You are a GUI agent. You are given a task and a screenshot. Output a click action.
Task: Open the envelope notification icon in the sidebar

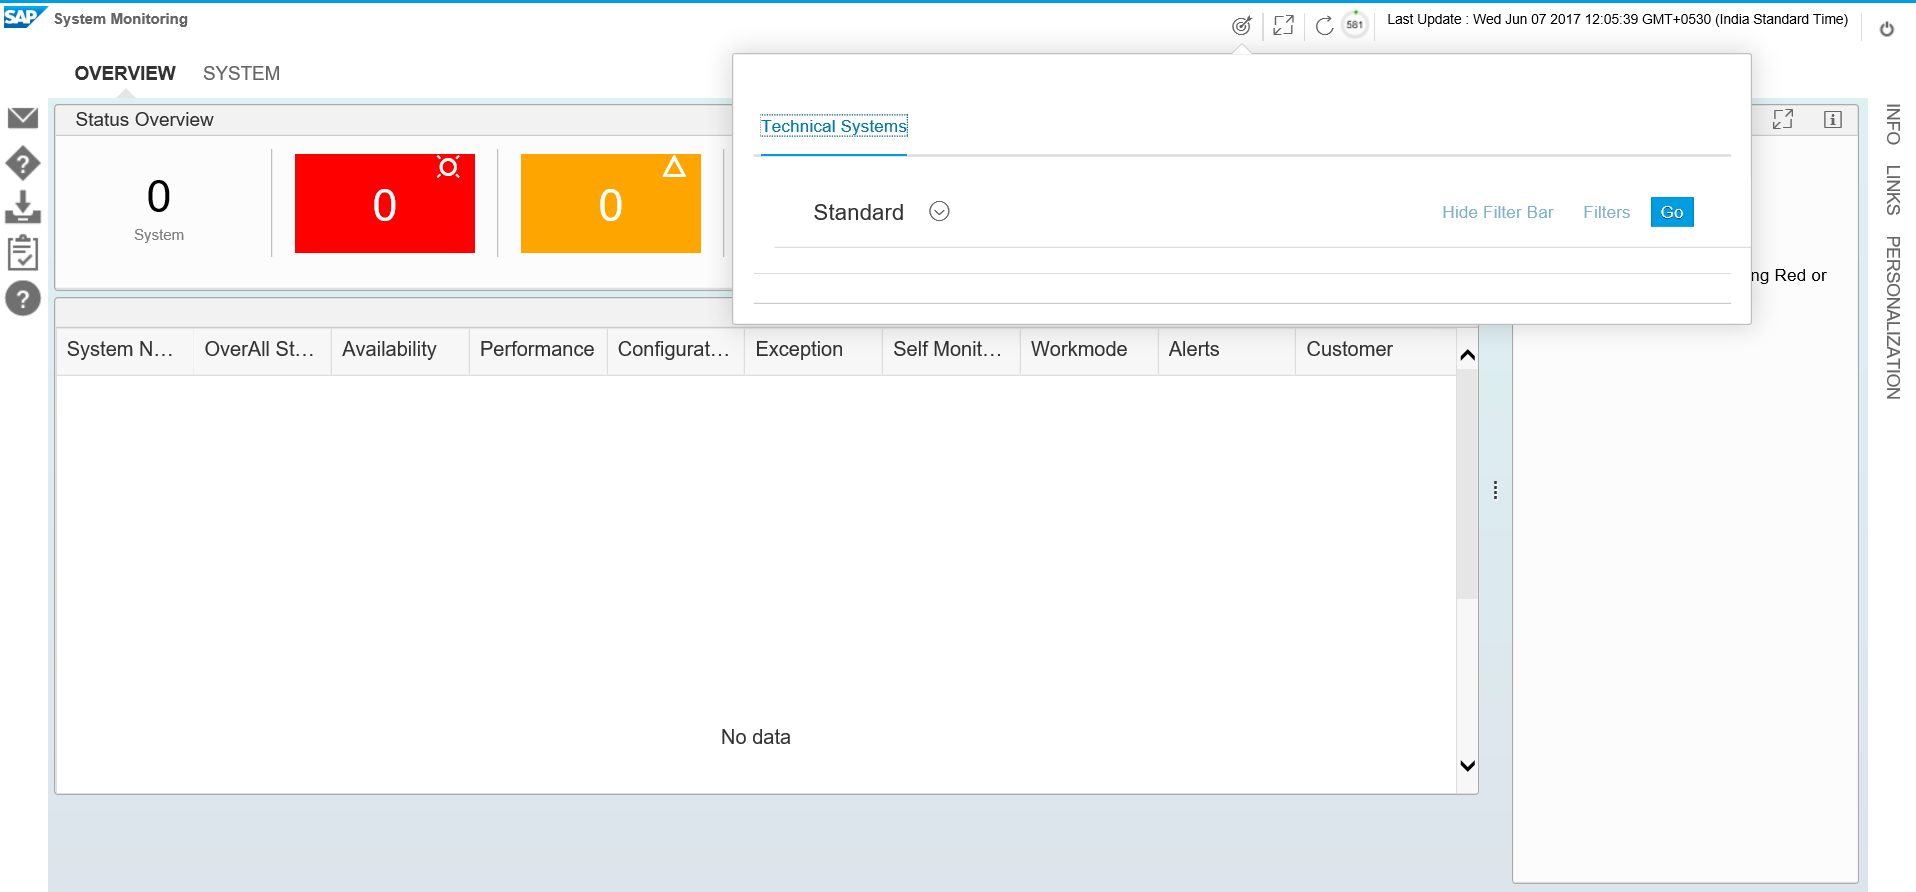23,118
